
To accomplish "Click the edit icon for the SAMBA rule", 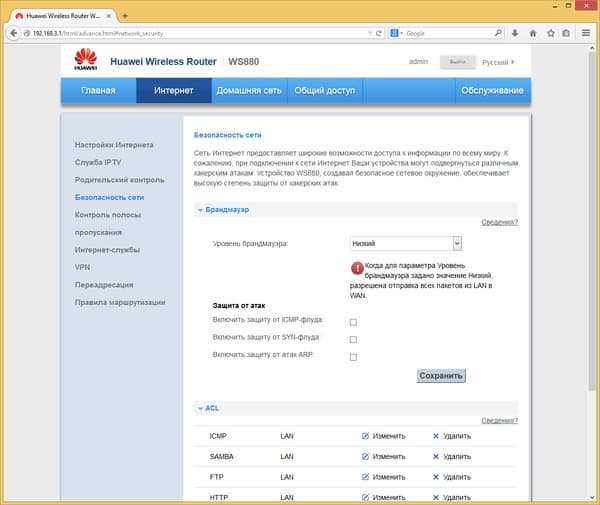I will pos(365,456).
